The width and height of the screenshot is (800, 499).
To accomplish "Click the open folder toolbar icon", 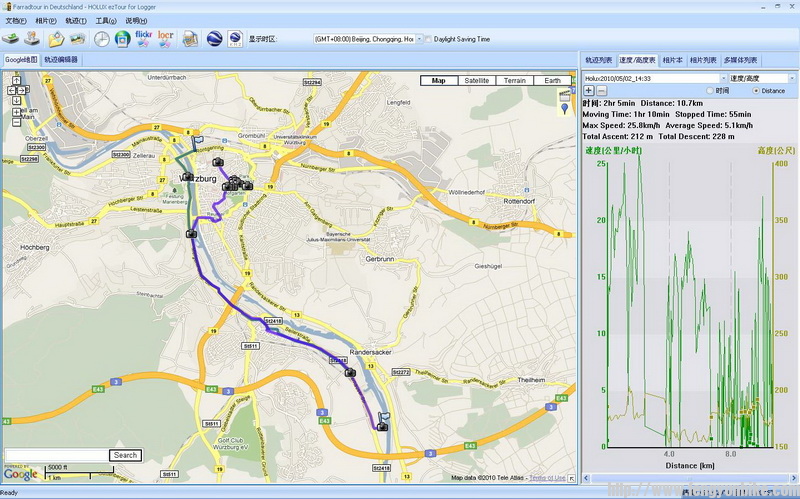I will (56, 39).
